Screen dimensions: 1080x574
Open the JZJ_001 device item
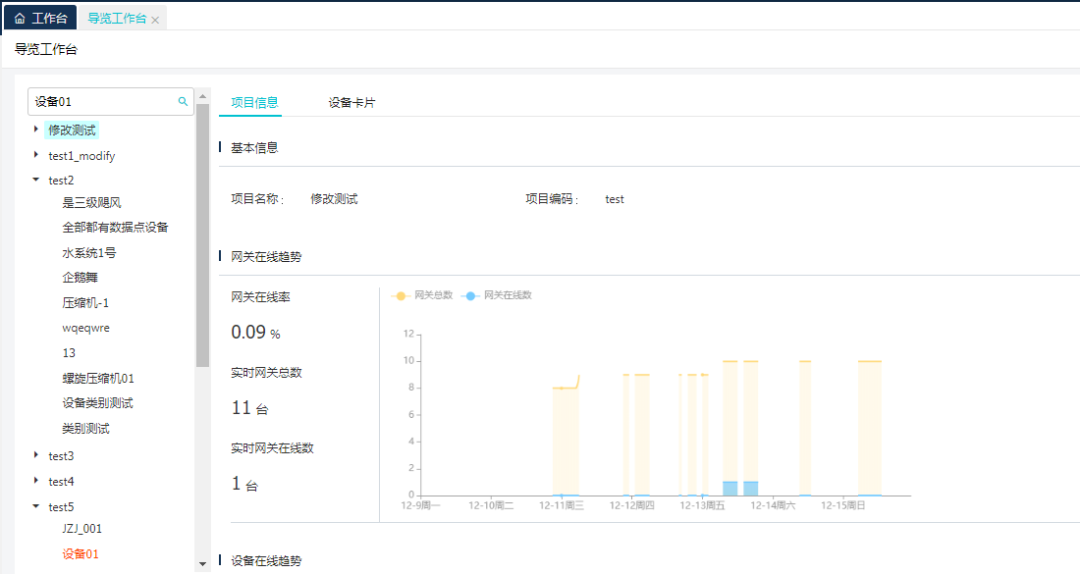coord(82,529)
